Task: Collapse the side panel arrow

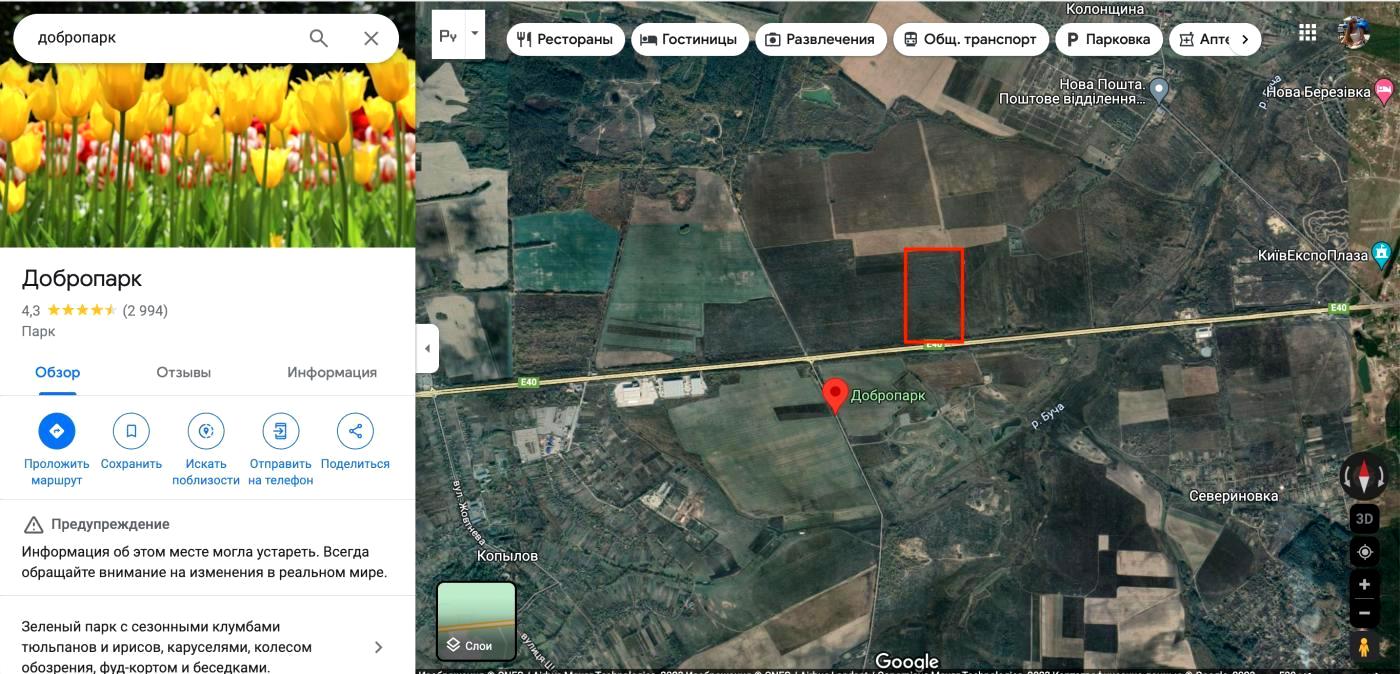Action: (x=427, y=348)
